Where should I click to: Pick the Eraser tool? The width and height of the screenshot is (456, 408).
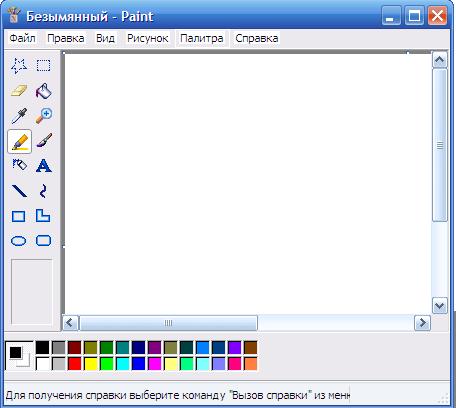(x=19, y=91)
